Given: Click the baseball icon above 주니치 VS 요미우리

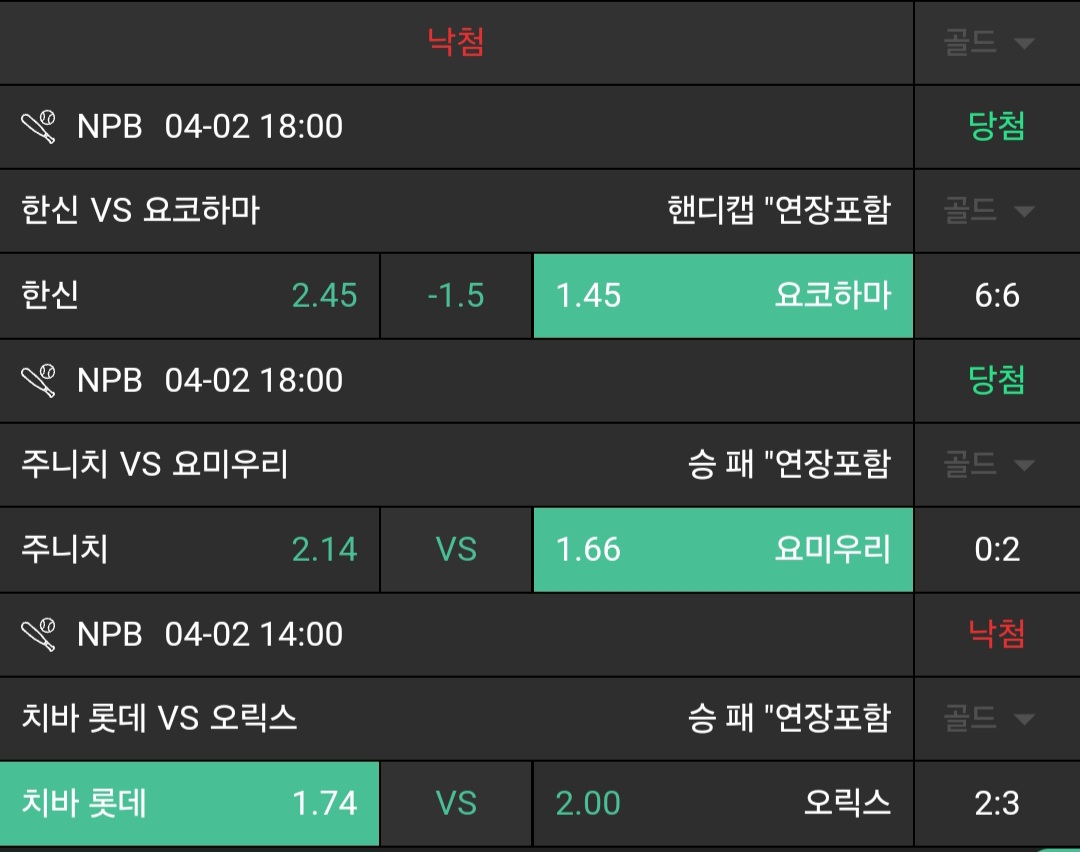Looking at the screenshot, I should tap(39, 381).
